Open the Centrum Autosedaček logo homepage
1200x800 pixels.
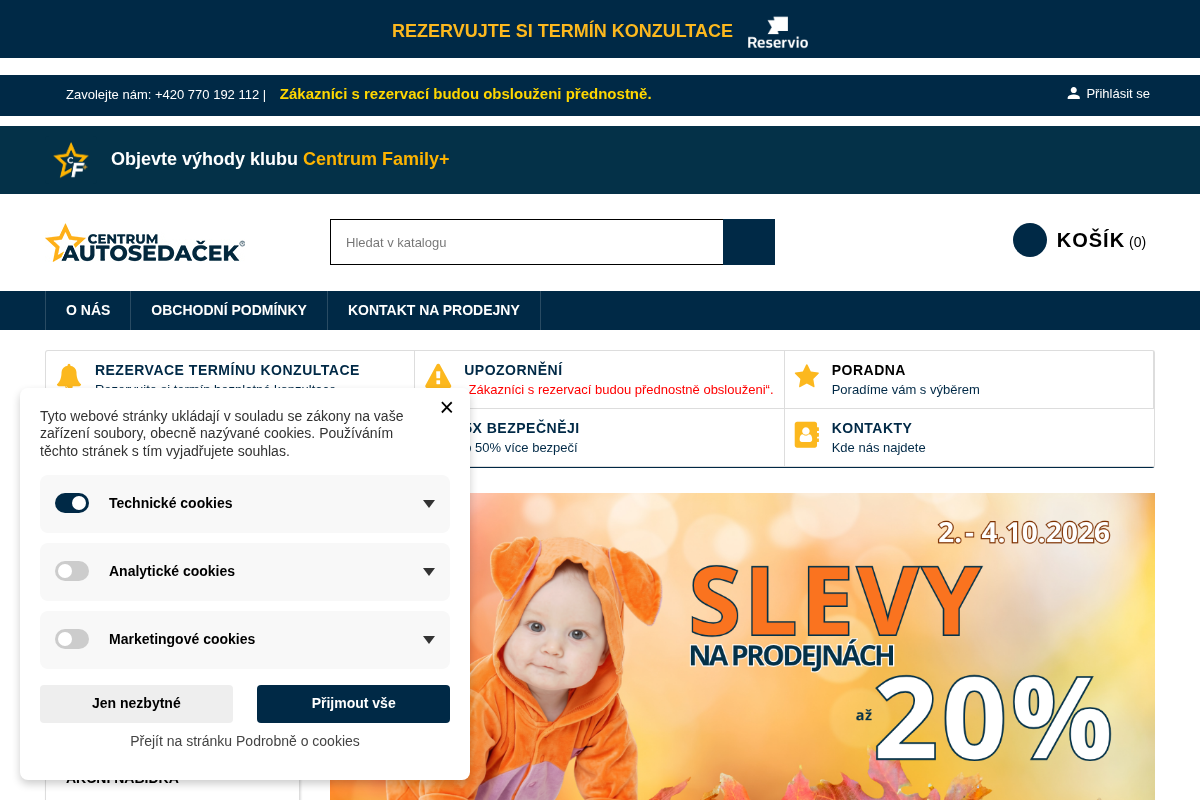(145, 243)
